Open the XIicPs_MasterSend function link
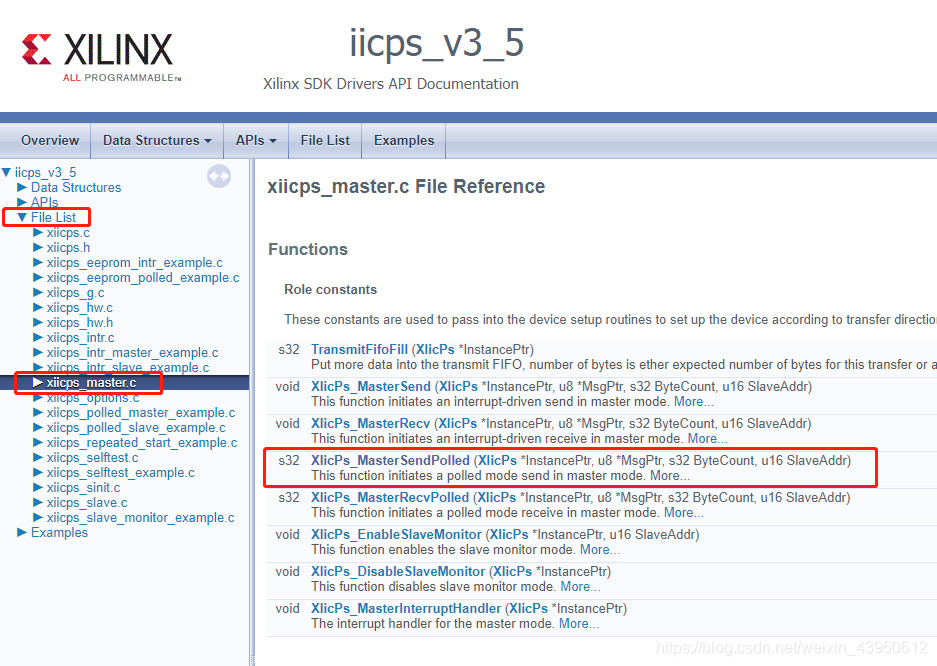This screenshot has height=666, width=937. click(x=370, y=386)
